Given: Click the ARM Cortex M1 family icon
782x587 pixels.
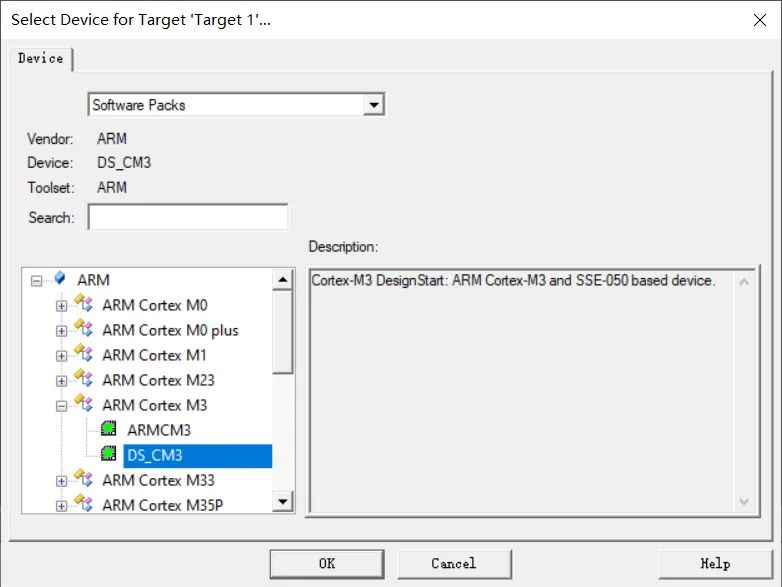Looking at the screenshot, I should tap(83, 353).
